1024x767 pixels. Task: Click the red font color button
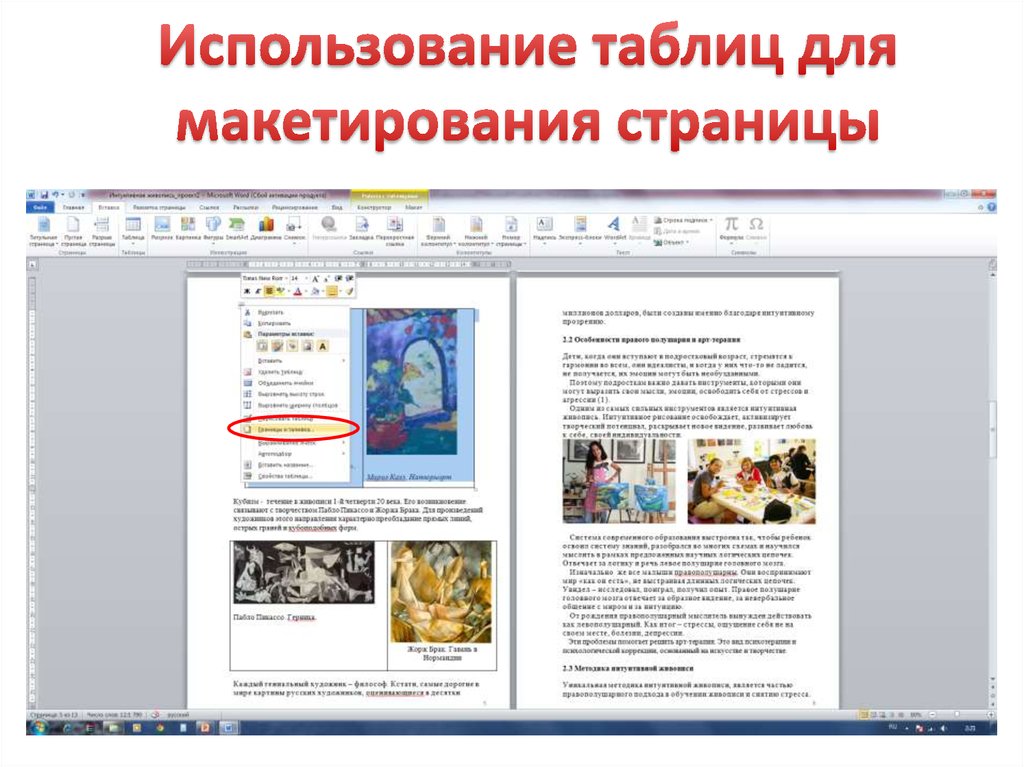point(297,291)
